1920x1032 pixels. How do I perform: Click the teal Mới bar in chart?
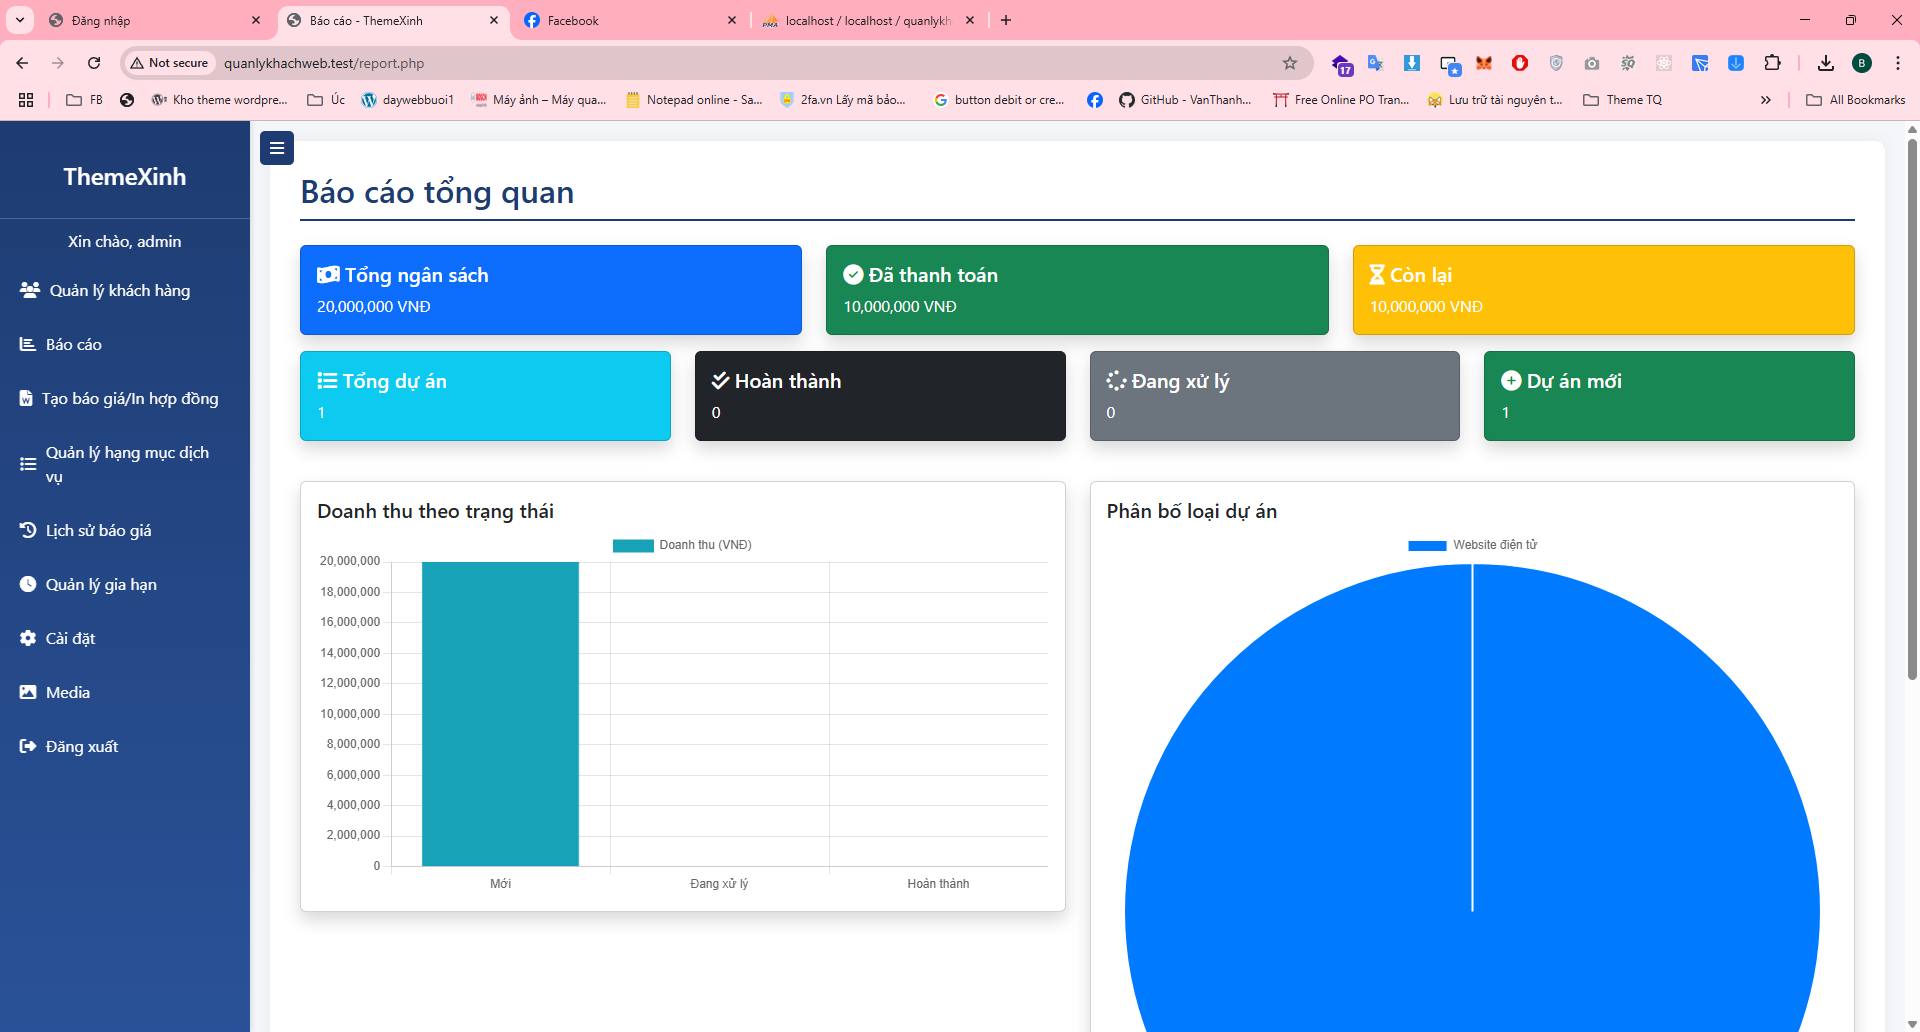[x=500, y=713]
